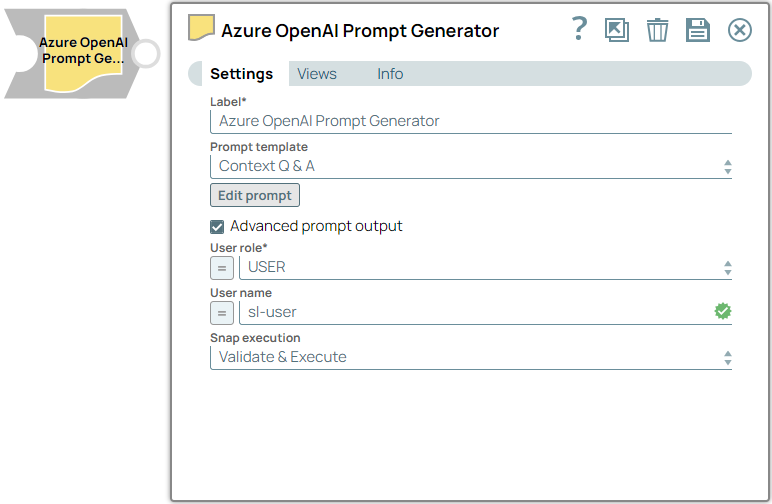Open the User role dropdown

click(x=485, y=267)
